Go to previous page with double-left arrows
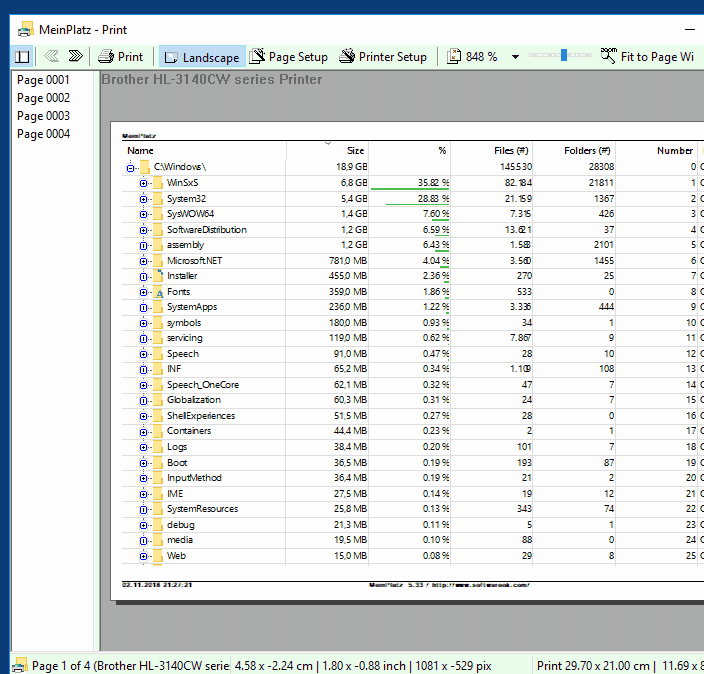The image size is (704, 674). click(52, 57)
